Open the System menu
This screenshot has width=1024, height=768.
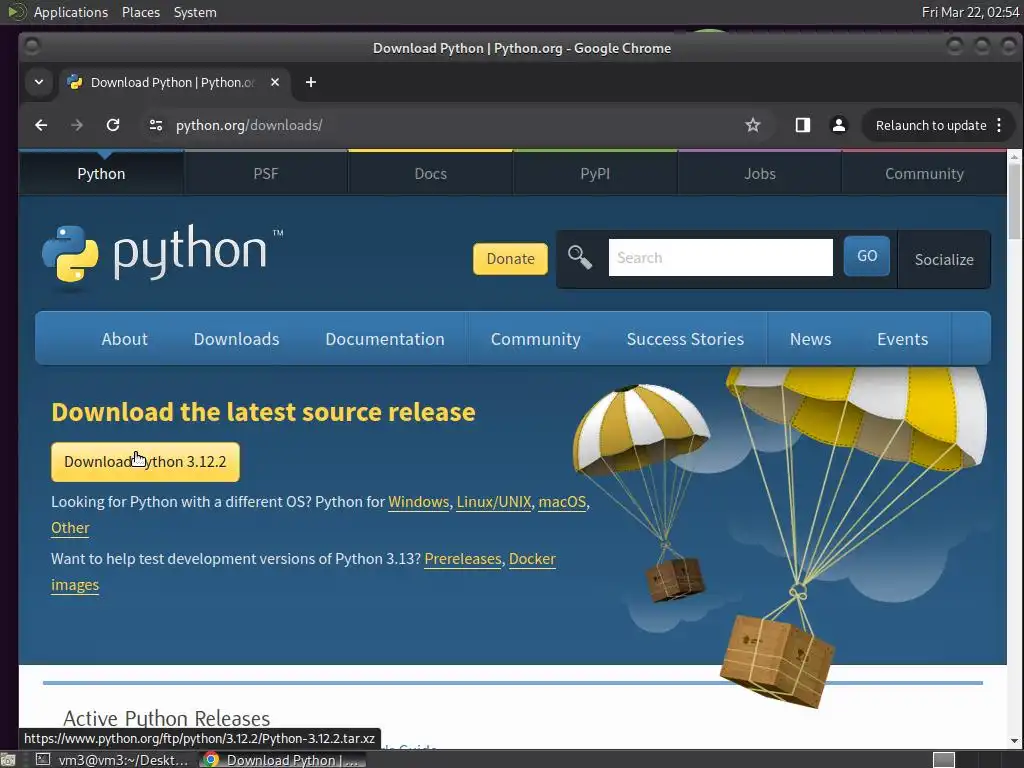[x=195, y=12]
